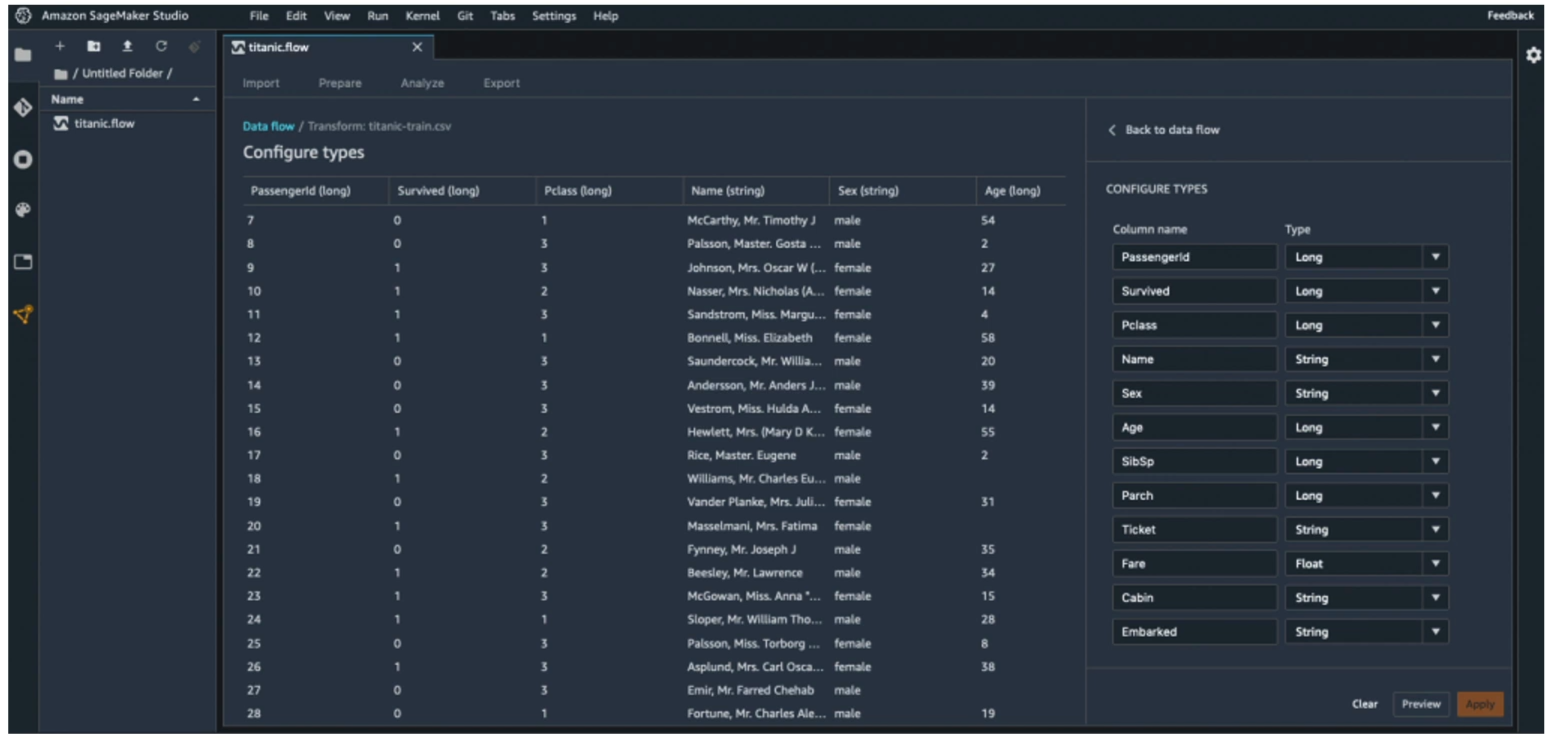Open the Settings menu
The width and height of the screenshot is (1552, 740).
[554, 16]
